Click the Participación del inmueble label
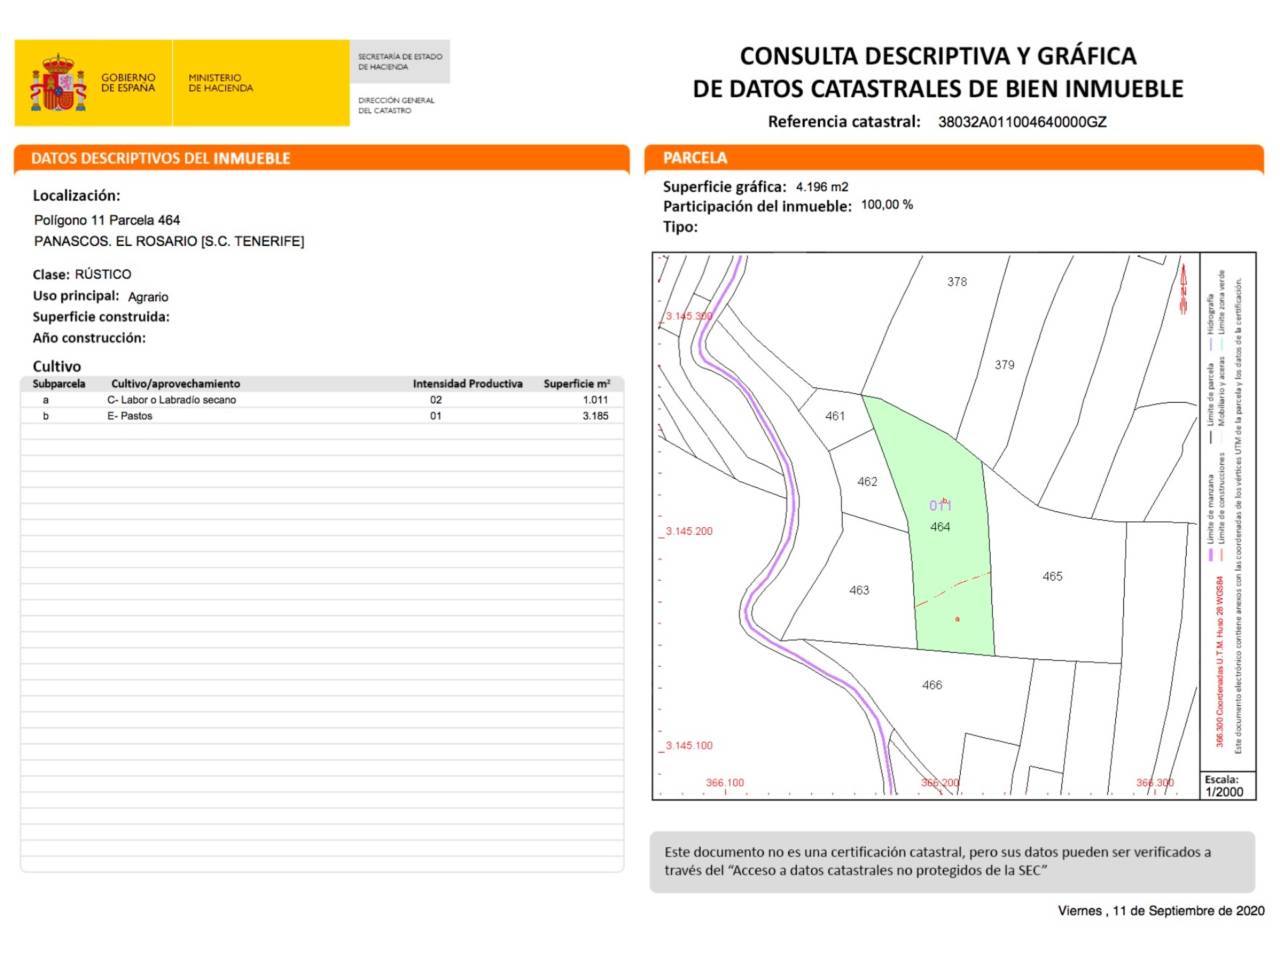1280x960 pixels. (757, 207)
